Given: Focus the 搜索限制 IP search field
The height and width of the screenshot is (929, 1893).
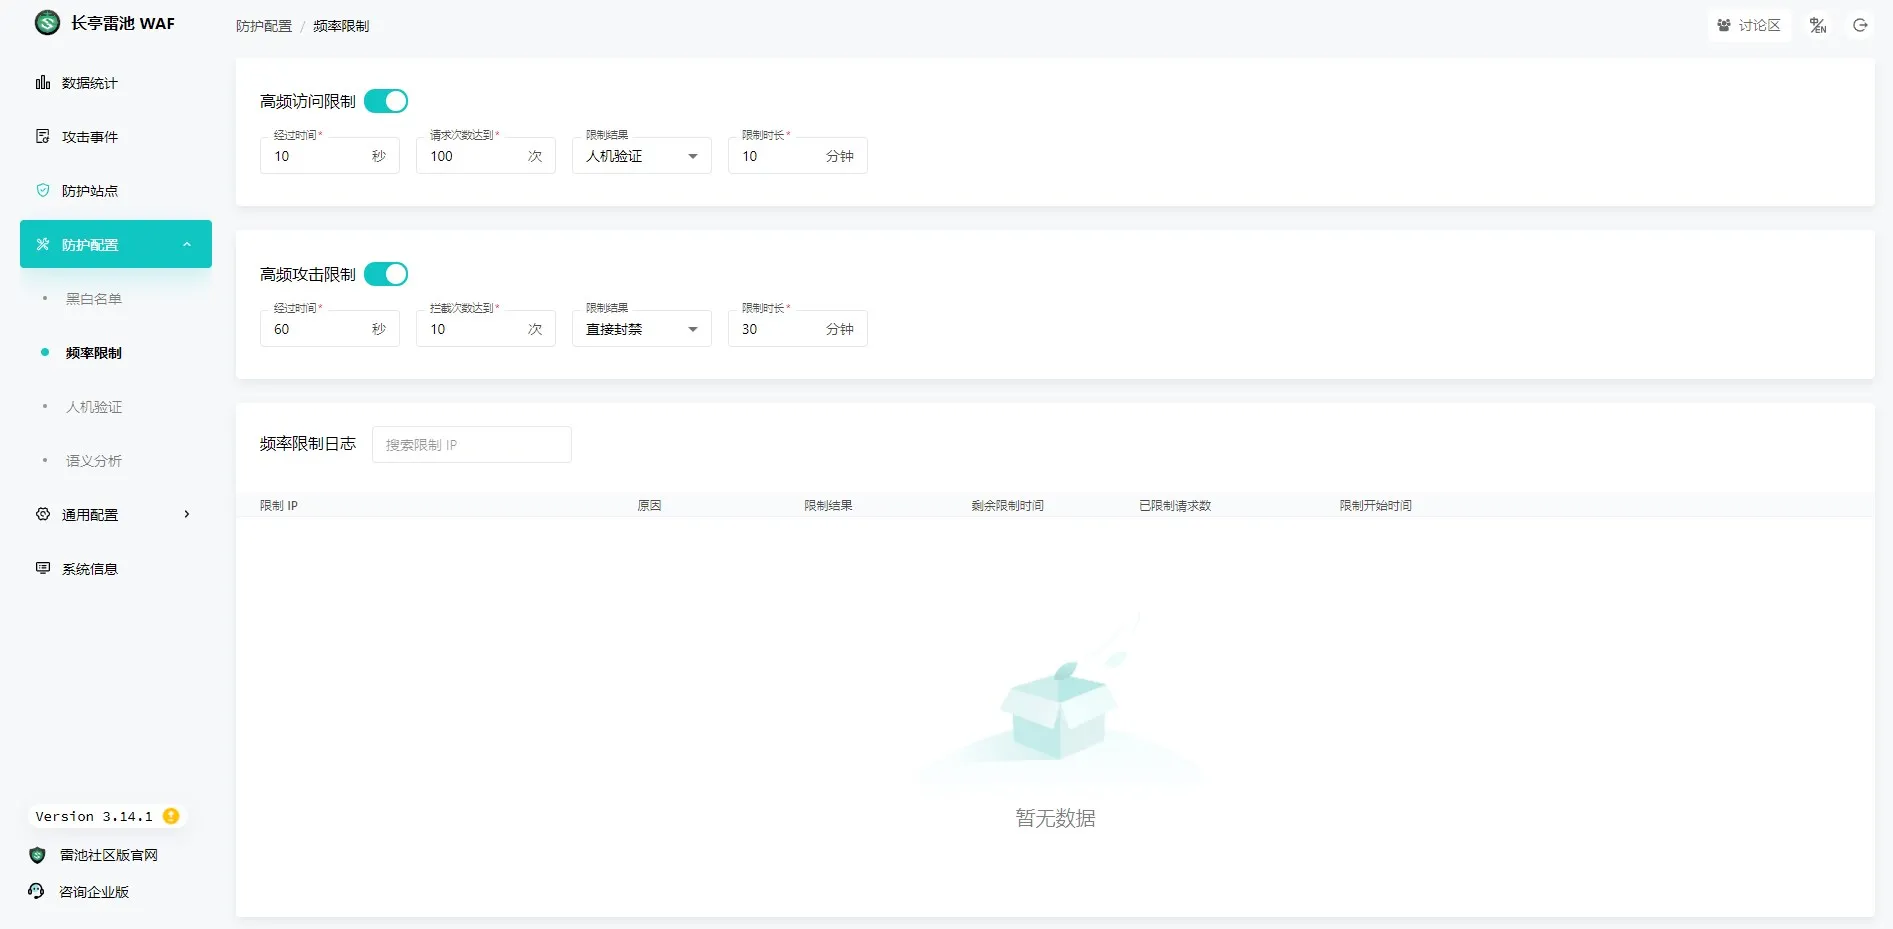Looking at the screenshot, I should coord(472,445).
